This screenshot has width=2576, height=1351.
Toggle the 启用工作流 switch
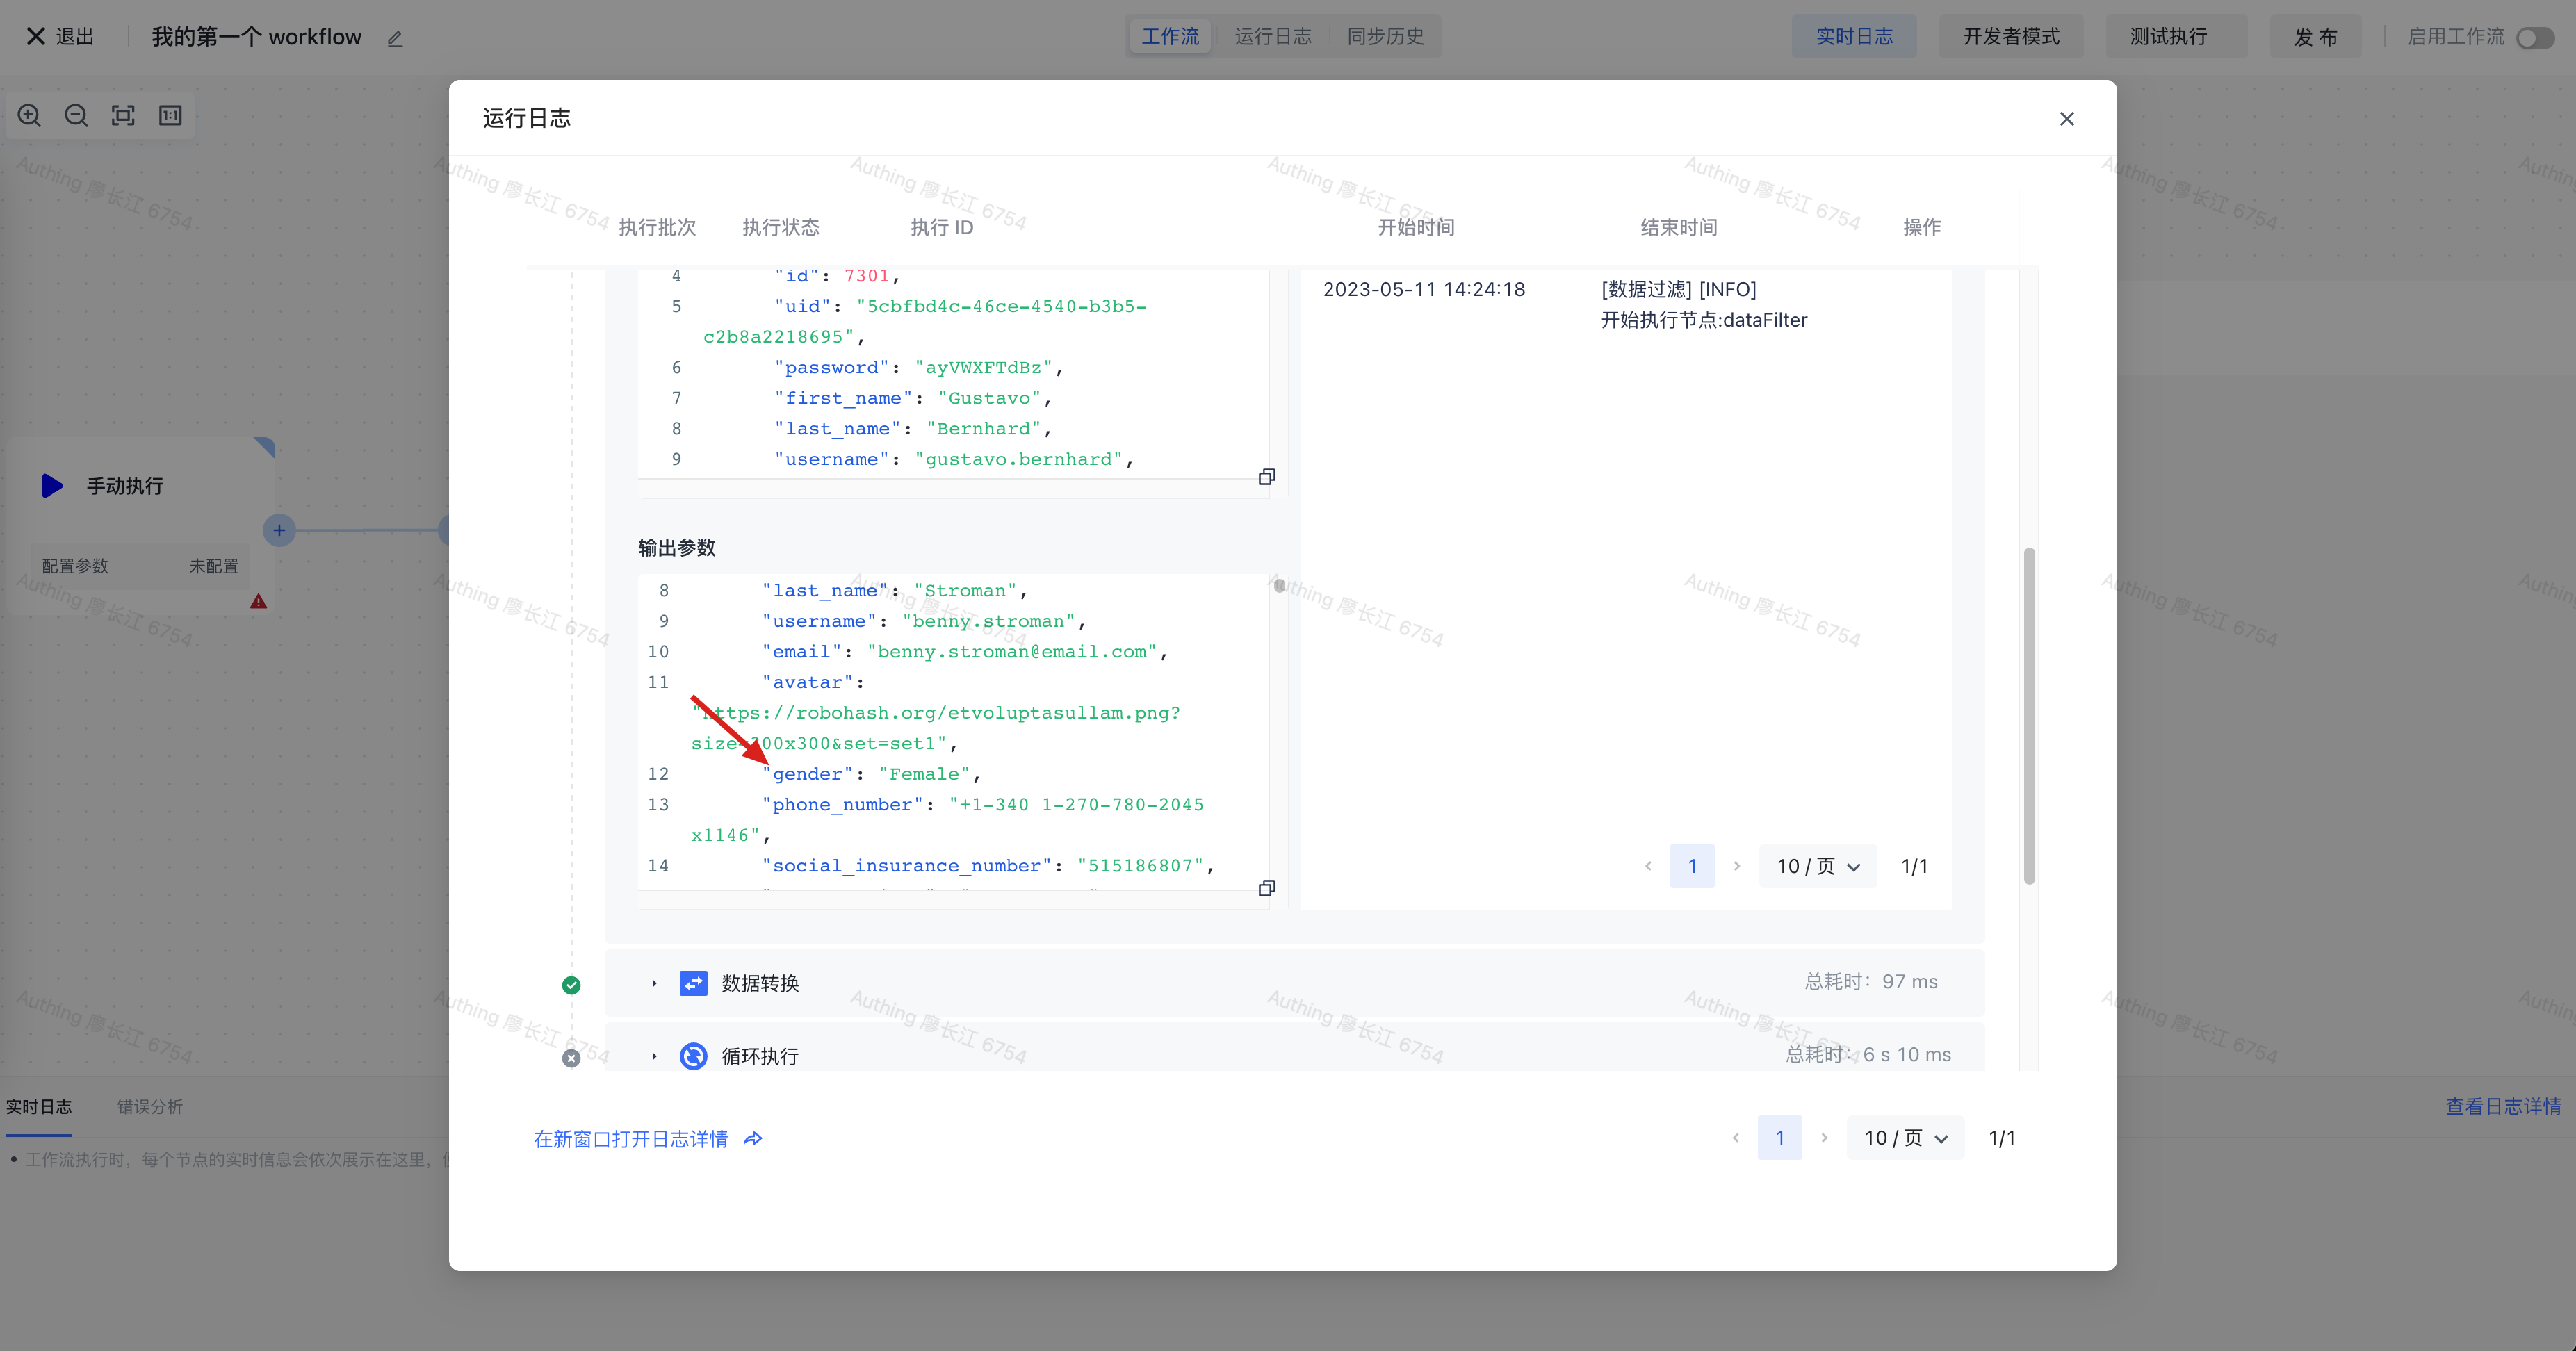click(x=2534, y=37)
